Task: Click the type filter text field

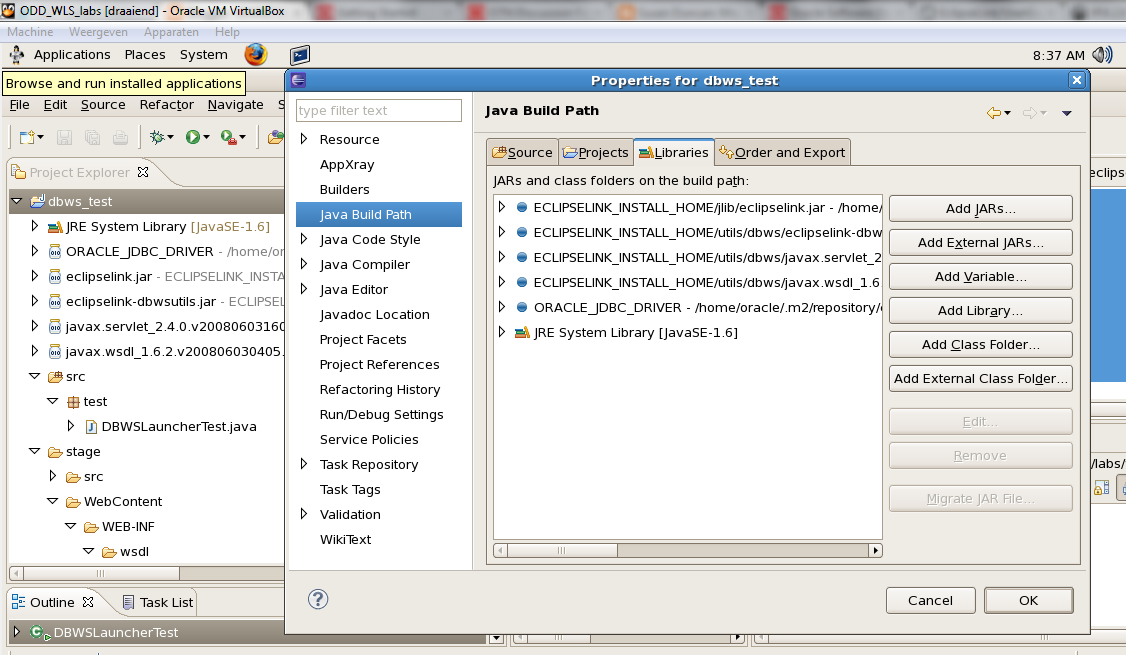Action: [x=378, y=111]
